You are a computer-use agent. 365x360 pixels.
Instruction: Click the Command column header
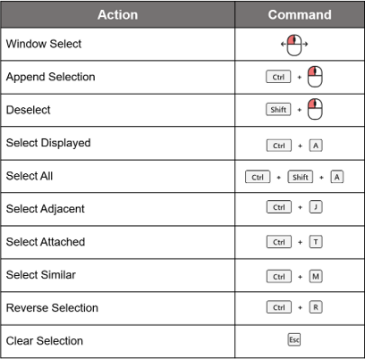tap(299, 15)
